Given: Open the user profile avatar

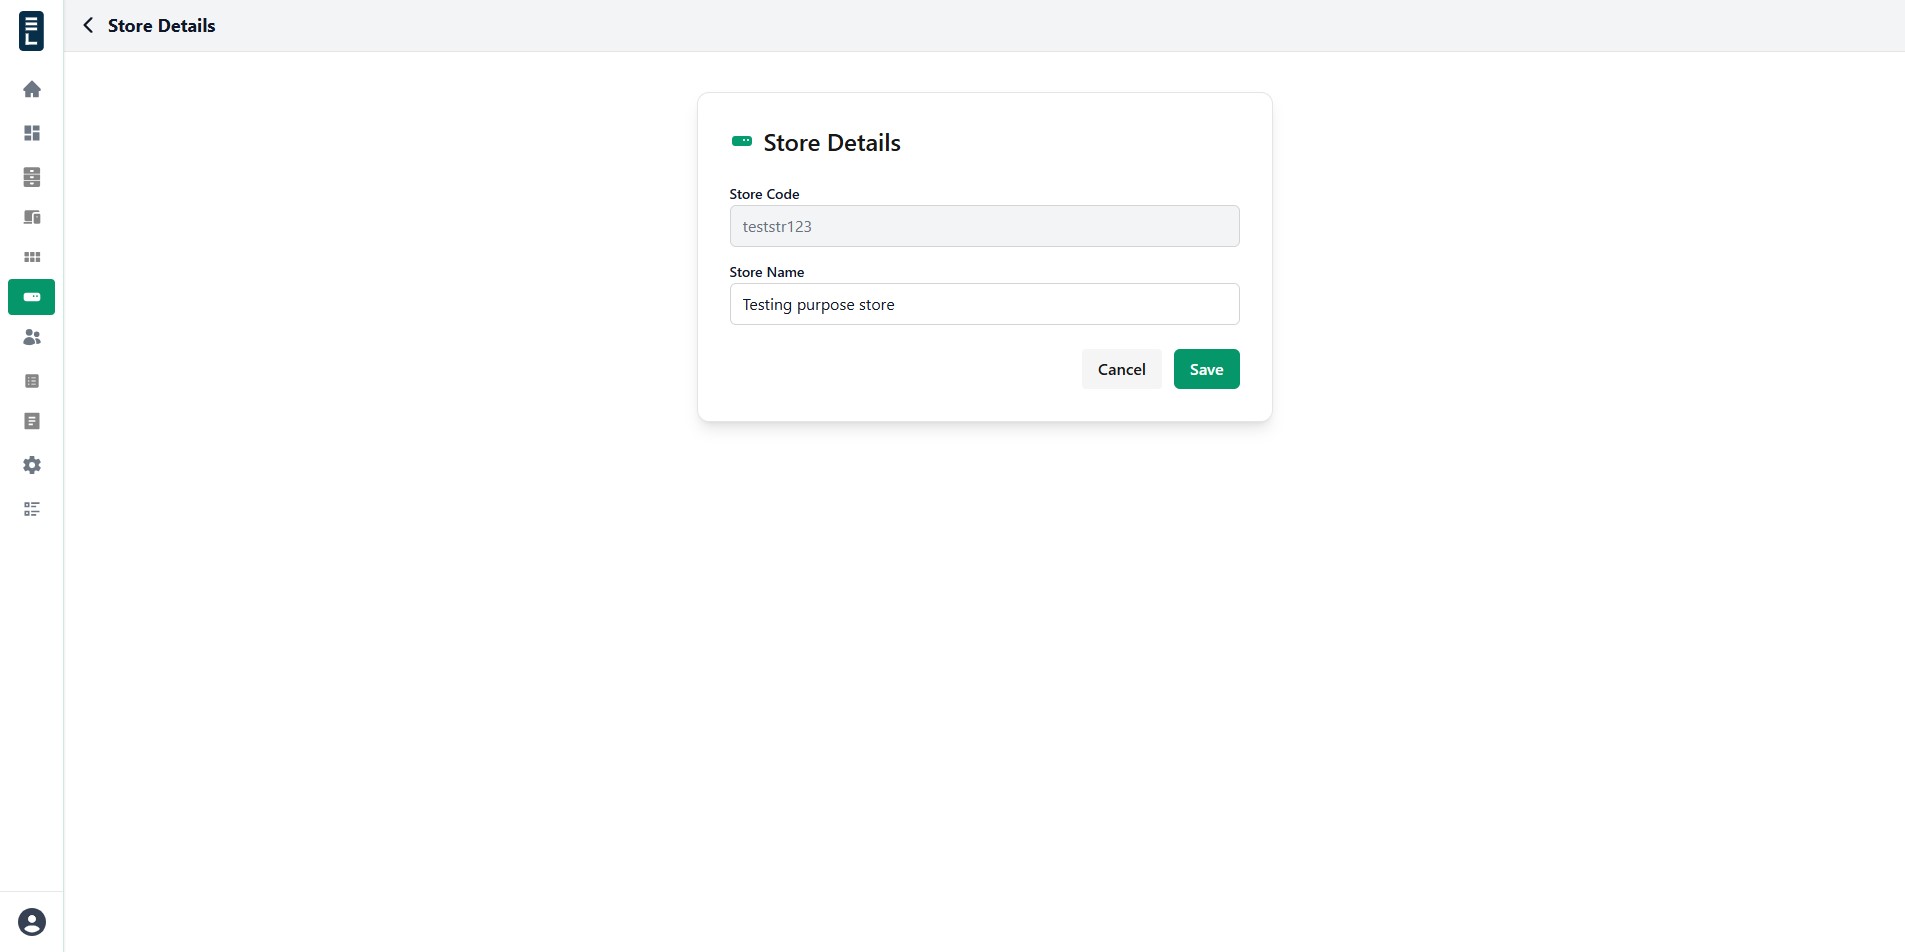Looking at the screenshot, I should coord(32,922).
